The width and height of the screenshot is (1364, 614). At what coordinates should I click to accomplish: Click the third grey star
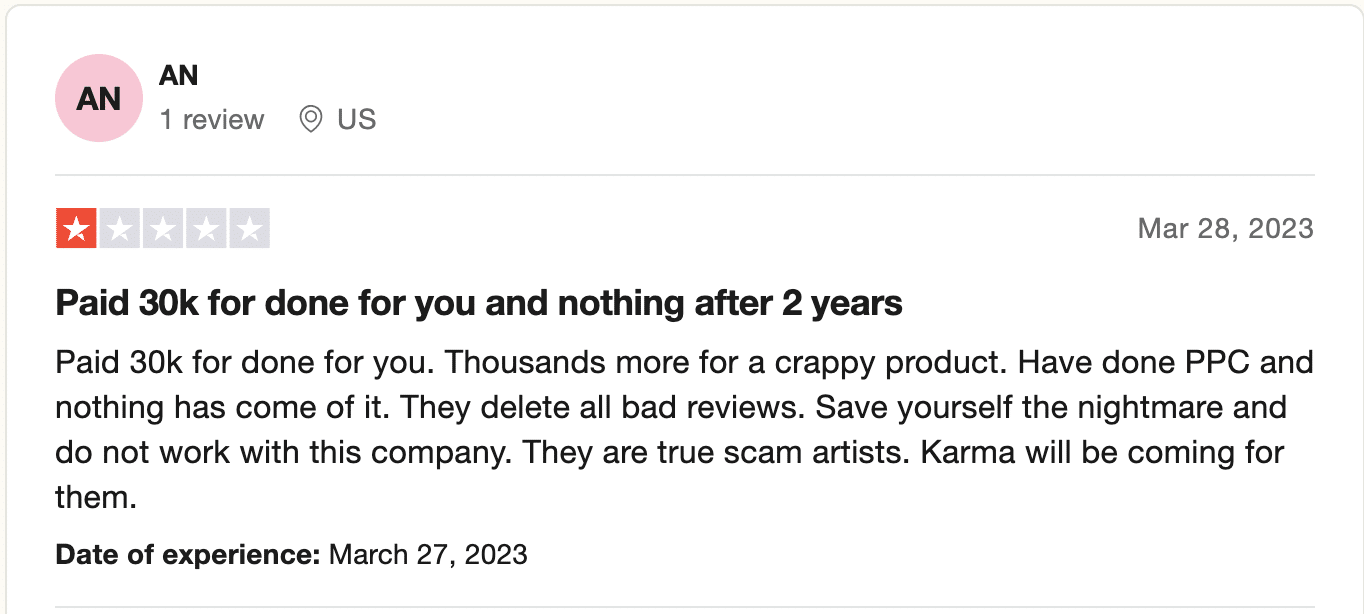162,230
